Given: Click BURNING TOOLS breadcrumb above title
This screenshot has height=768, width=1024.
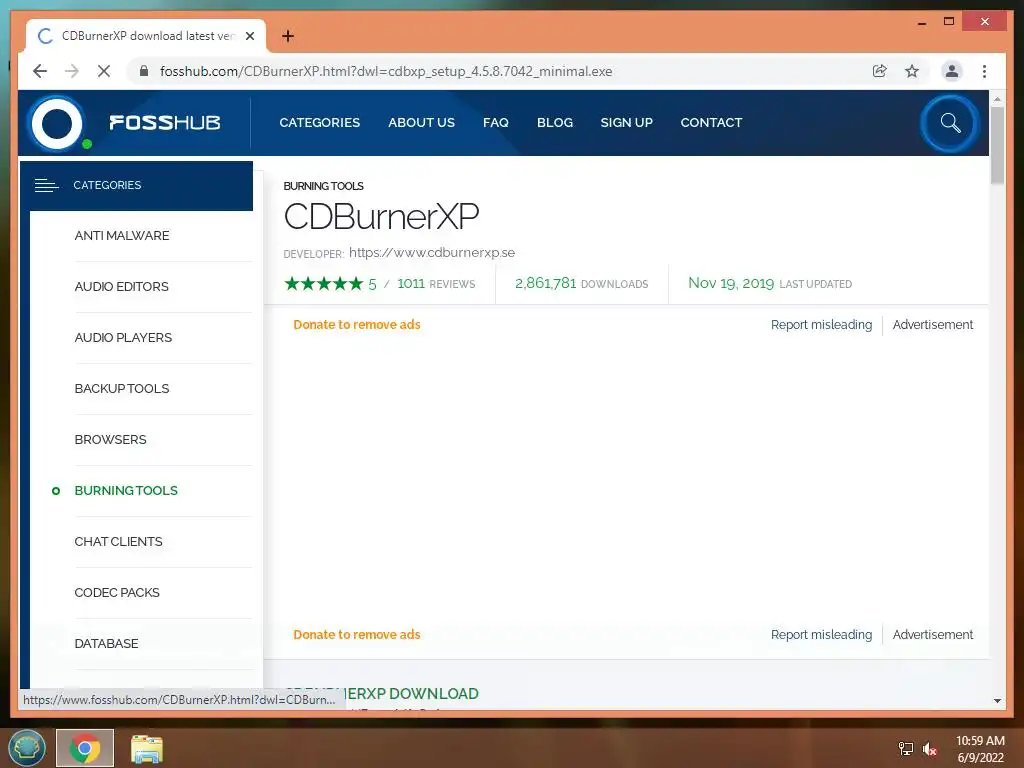Looking at the screenshot, I should 323,186.
